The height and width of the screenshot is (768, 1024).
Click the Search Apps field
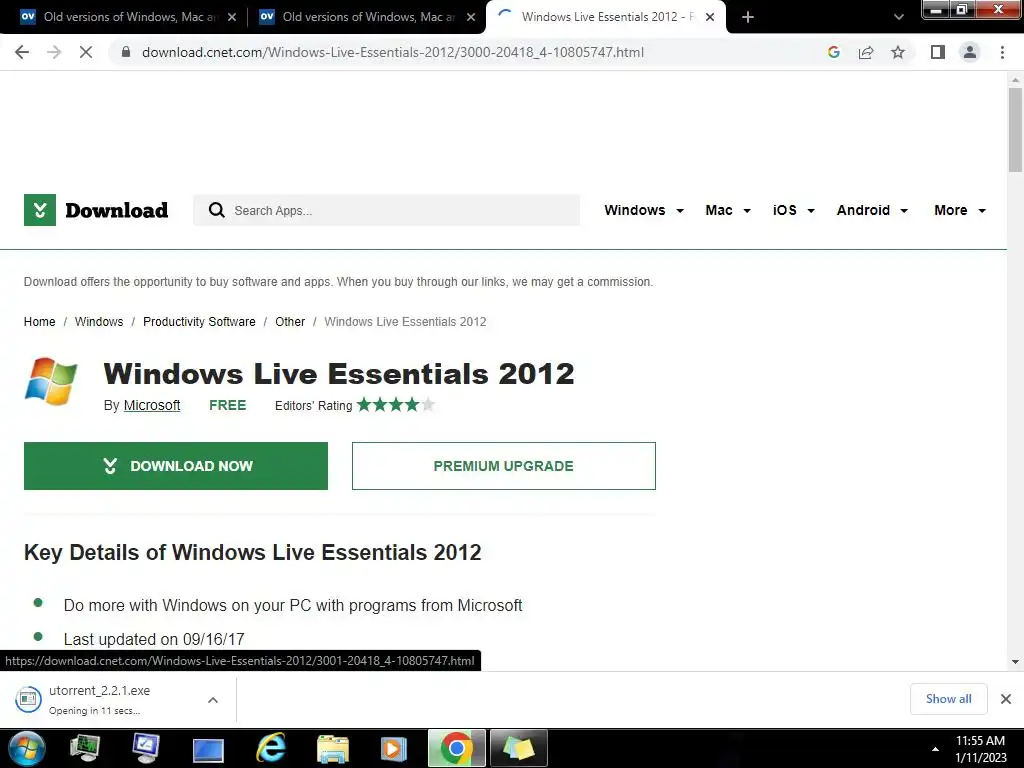click(387, 210)
